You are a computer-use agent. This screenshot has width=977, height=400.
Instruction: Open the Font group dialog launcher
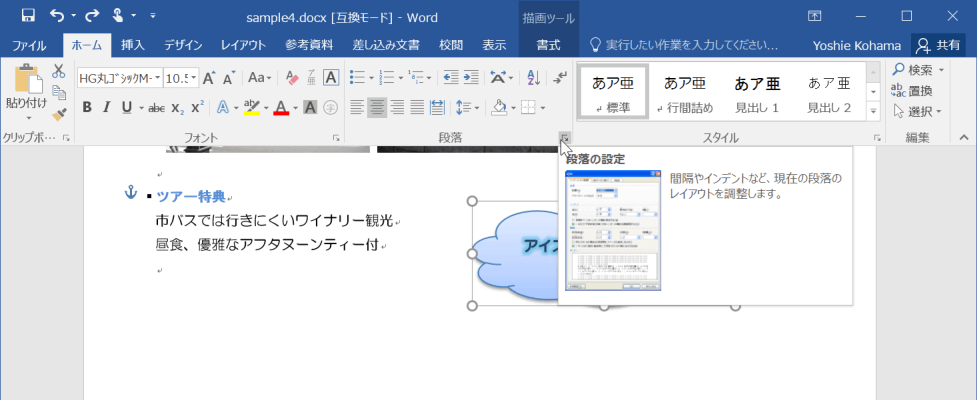tap(336, 138)
